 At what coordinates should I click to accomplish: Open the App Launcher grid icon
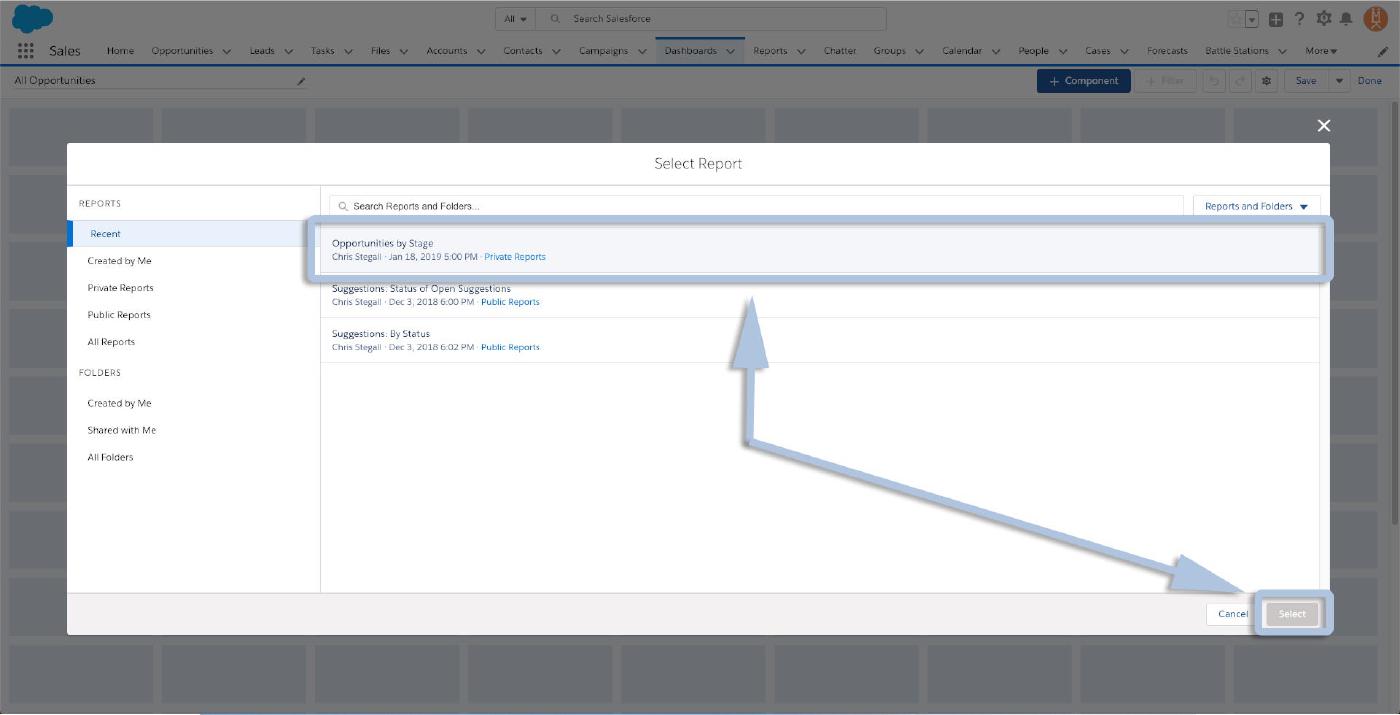[26, 51]
